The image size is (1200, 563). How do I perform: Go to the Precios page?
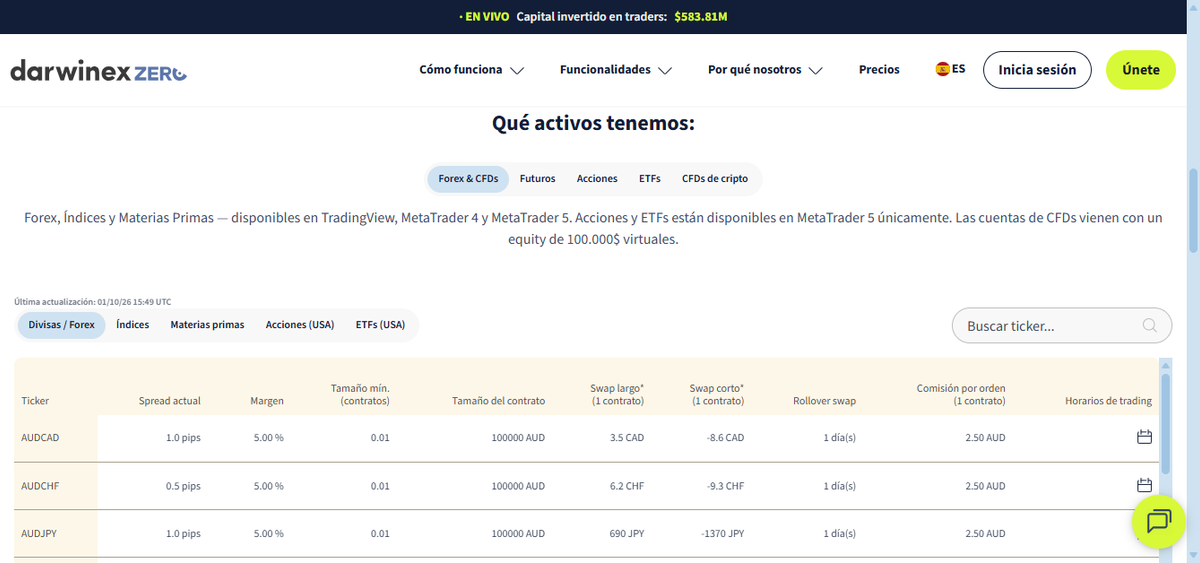pos(879,70)
